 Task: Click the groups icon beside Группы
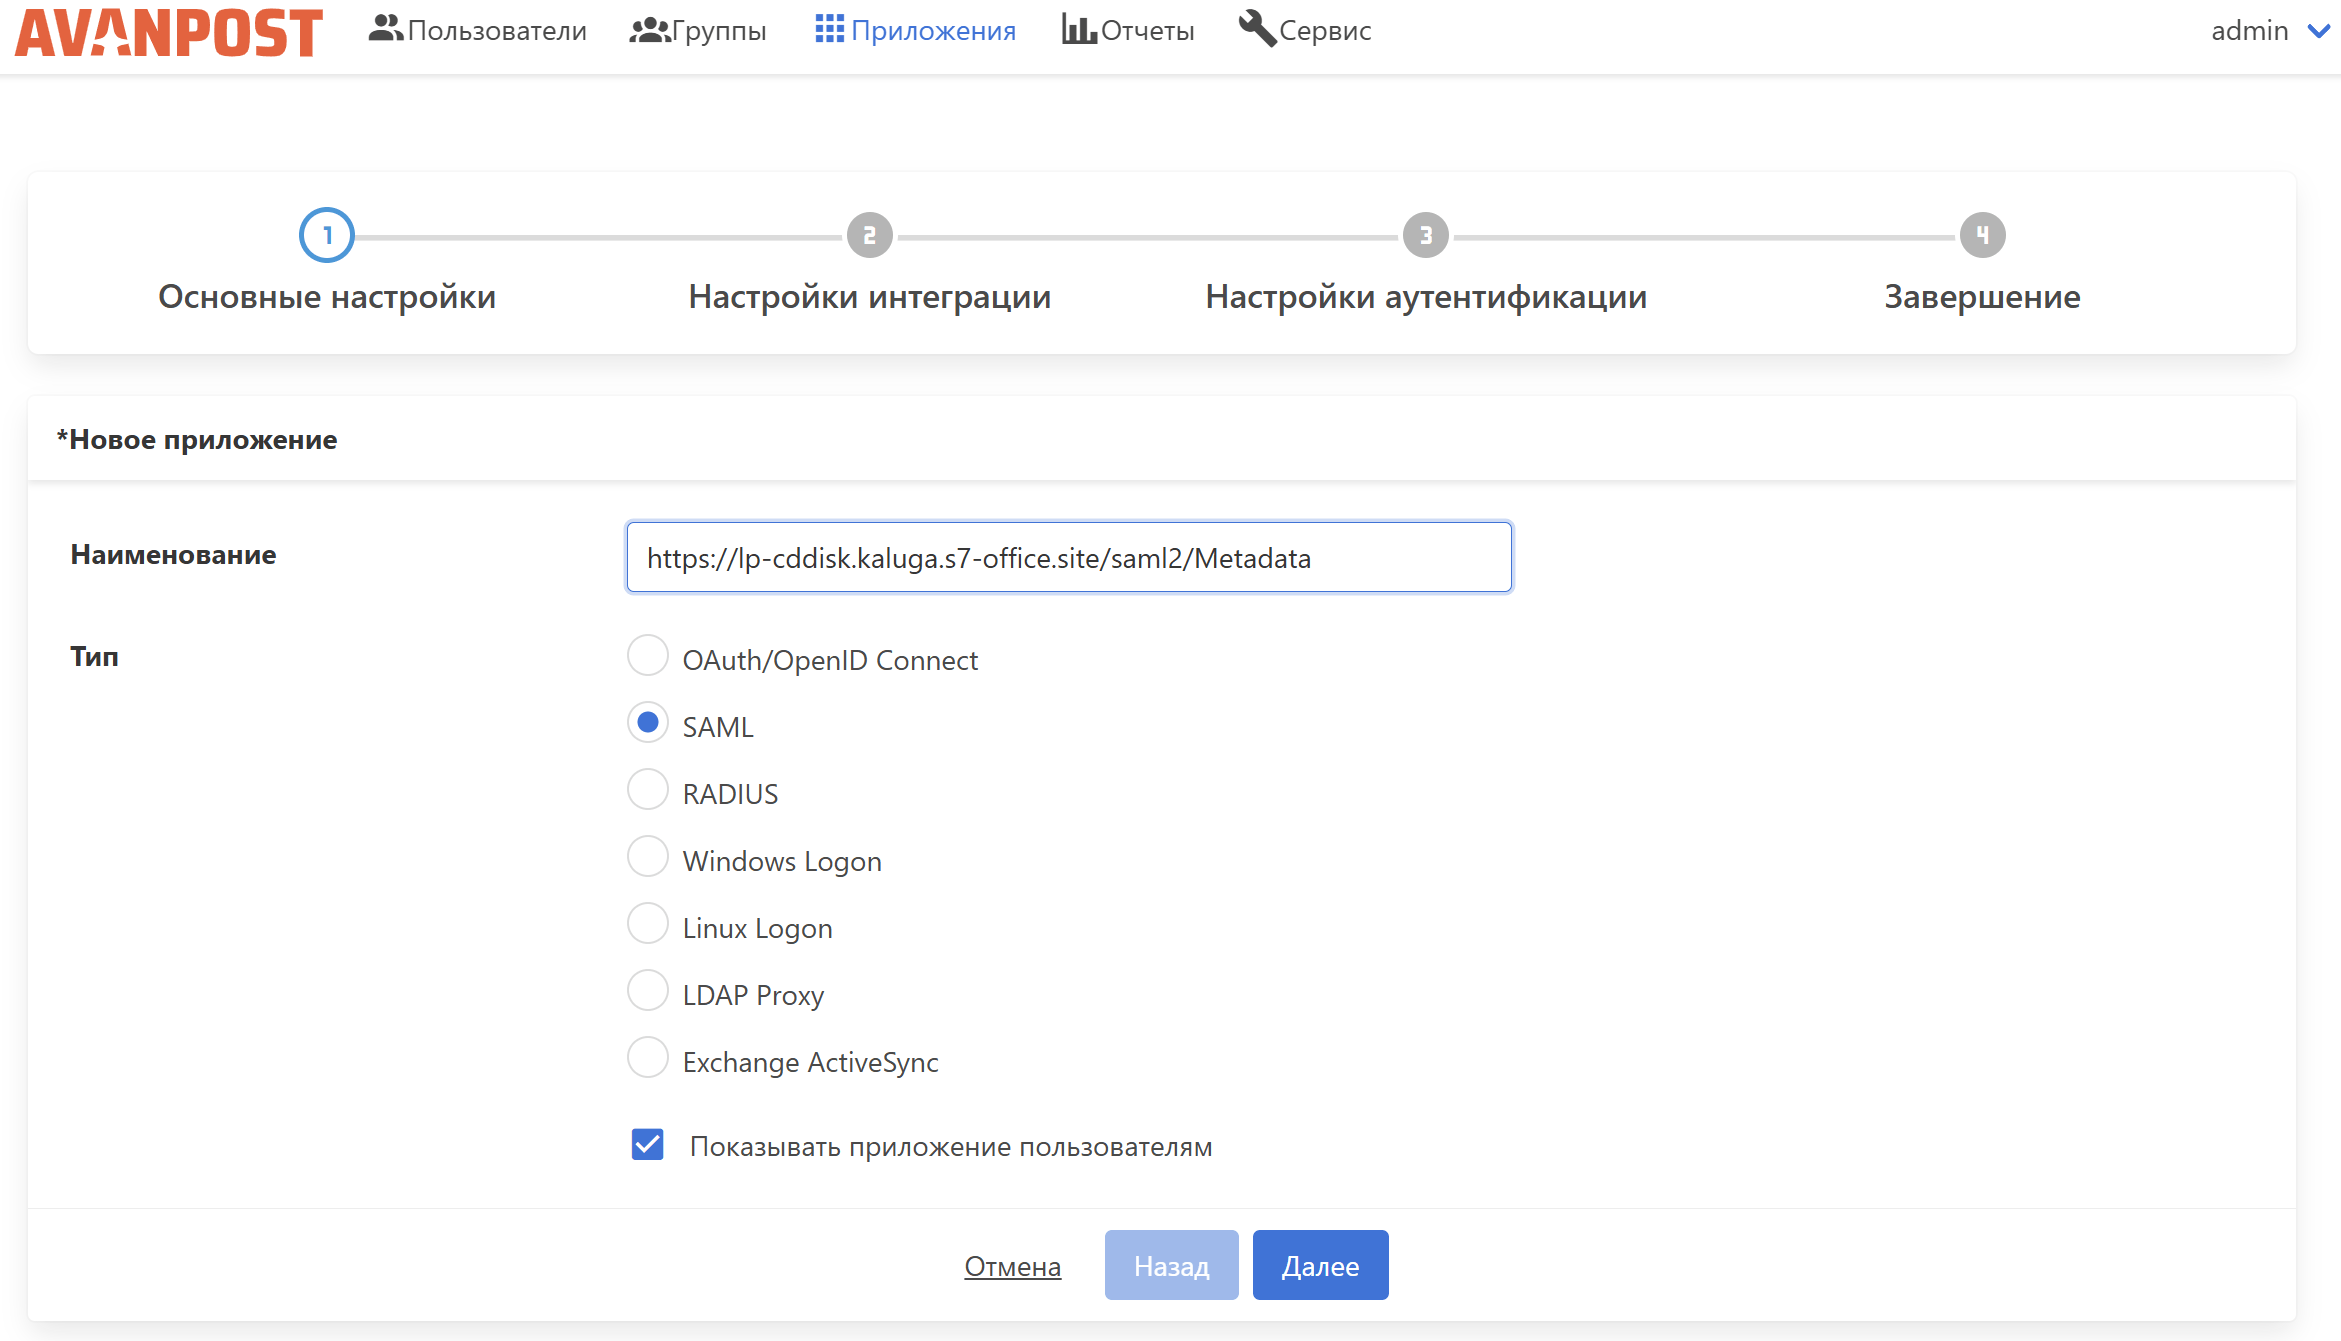650,30
